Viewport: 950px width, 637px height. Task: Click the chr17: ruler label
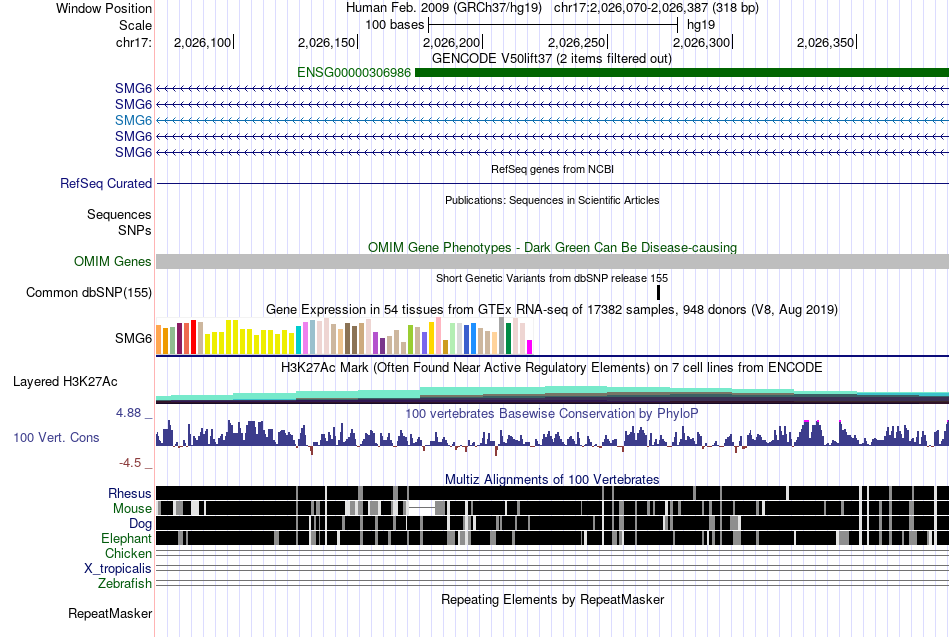(134, 42)
